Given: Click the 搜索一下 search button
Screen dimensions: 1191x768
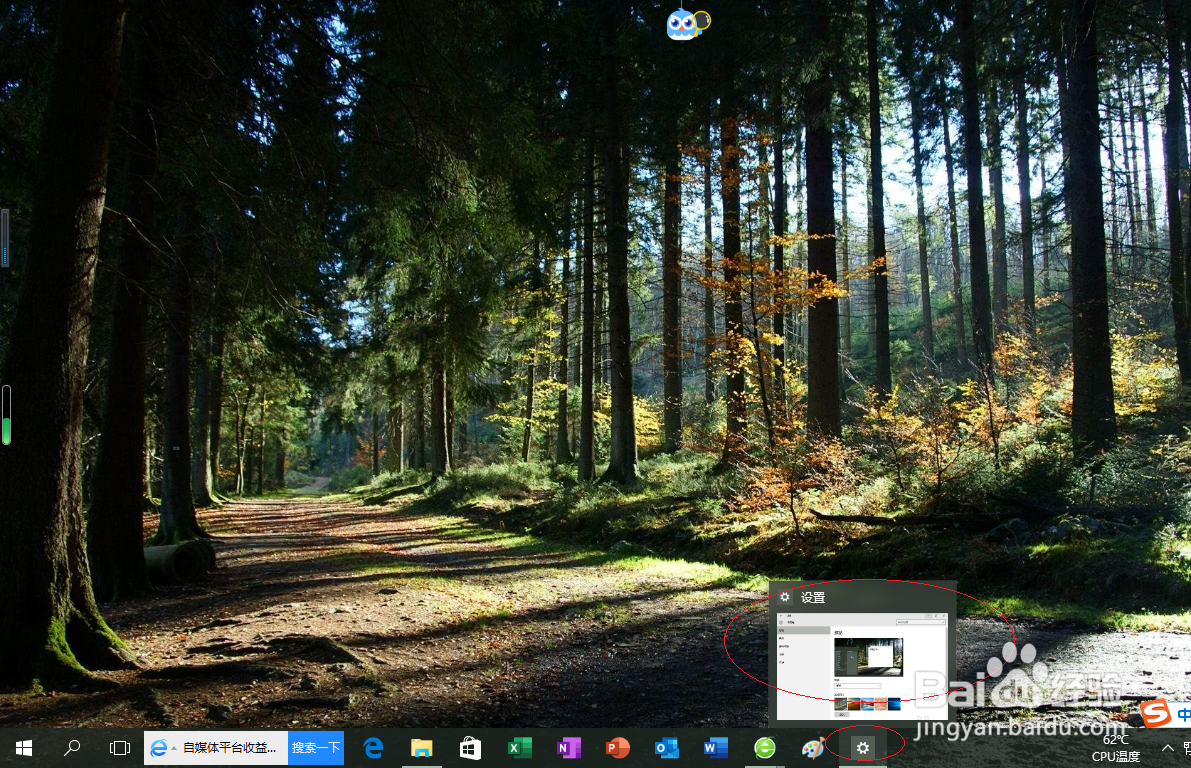Looking at the screenshot, I should coord(315,747).
